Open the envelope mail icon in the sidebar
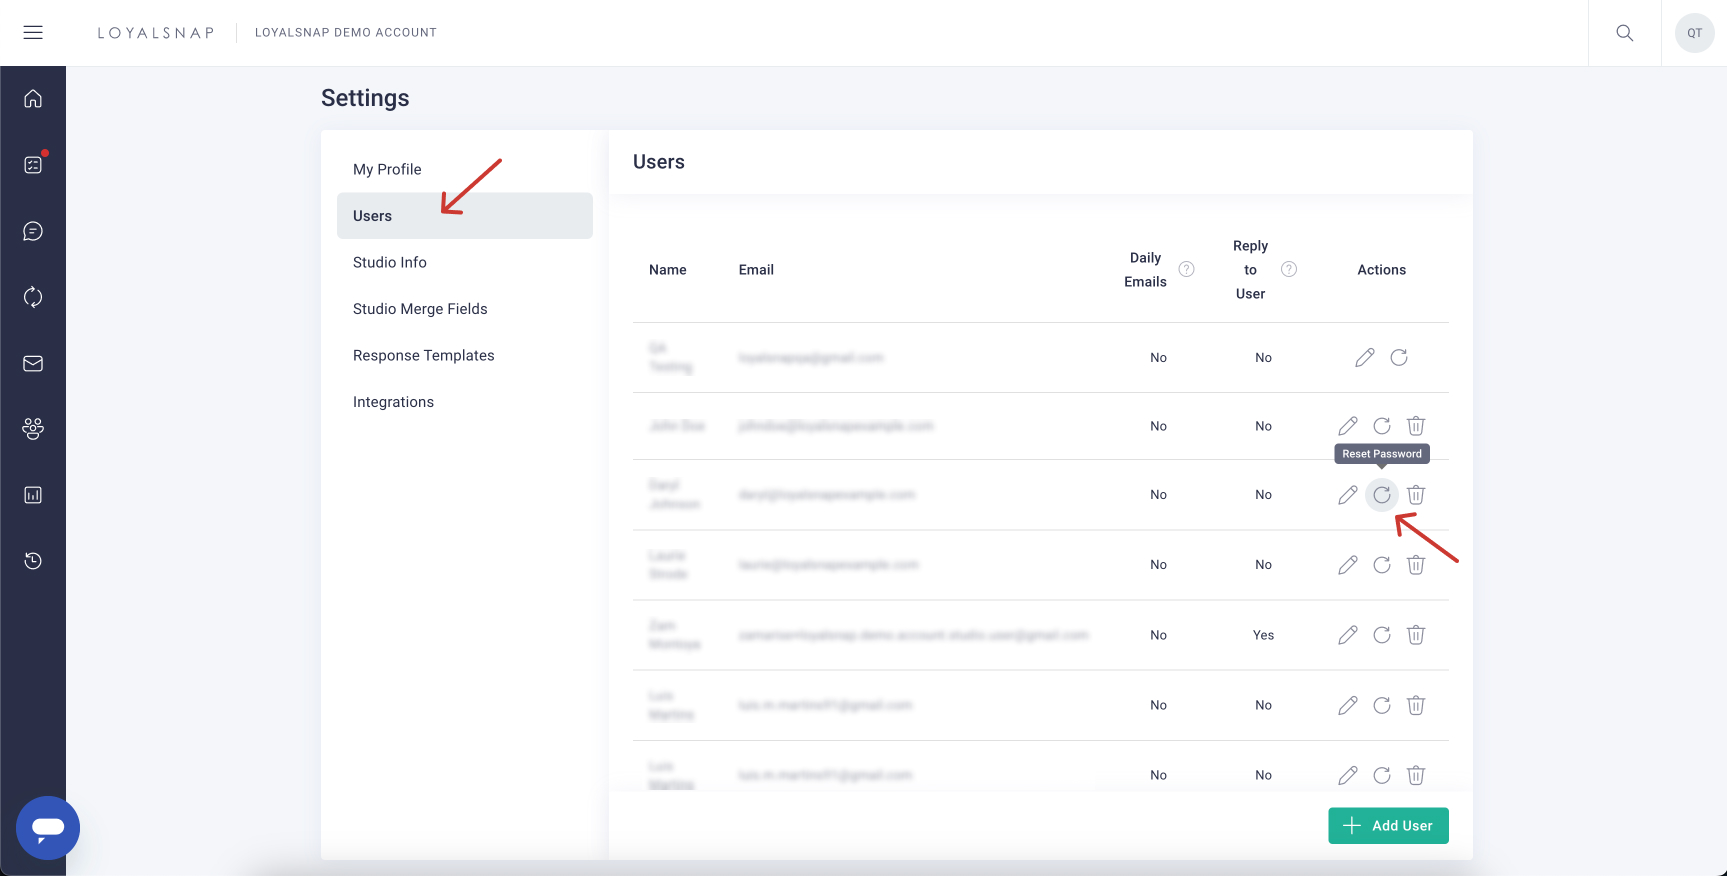1727x876 pixels. coord(33,363)
